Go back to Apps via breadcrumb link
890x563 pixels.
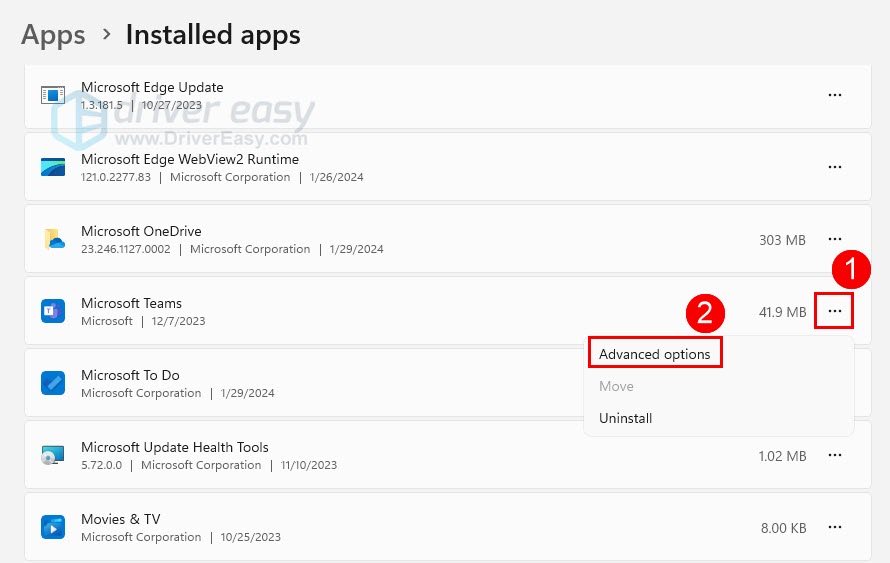(53, 35)
